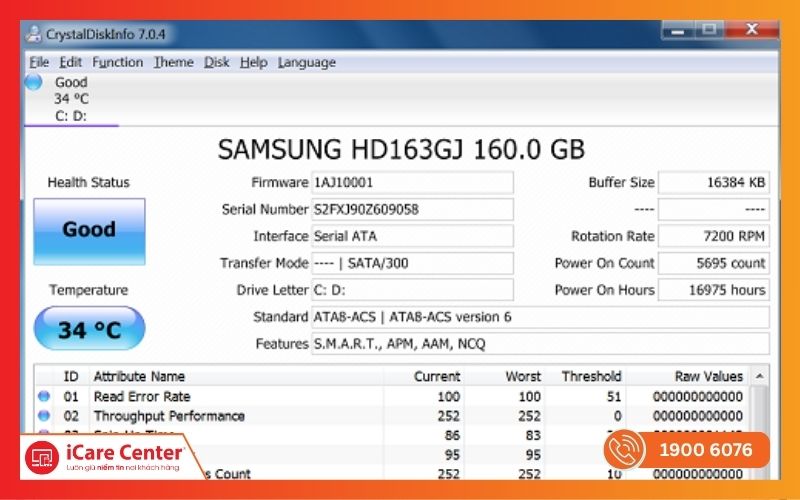This screenshot has width=800, height=500.
Task: Click the Features field with S.M.A.R.T., APM
Action: (540, 344)
